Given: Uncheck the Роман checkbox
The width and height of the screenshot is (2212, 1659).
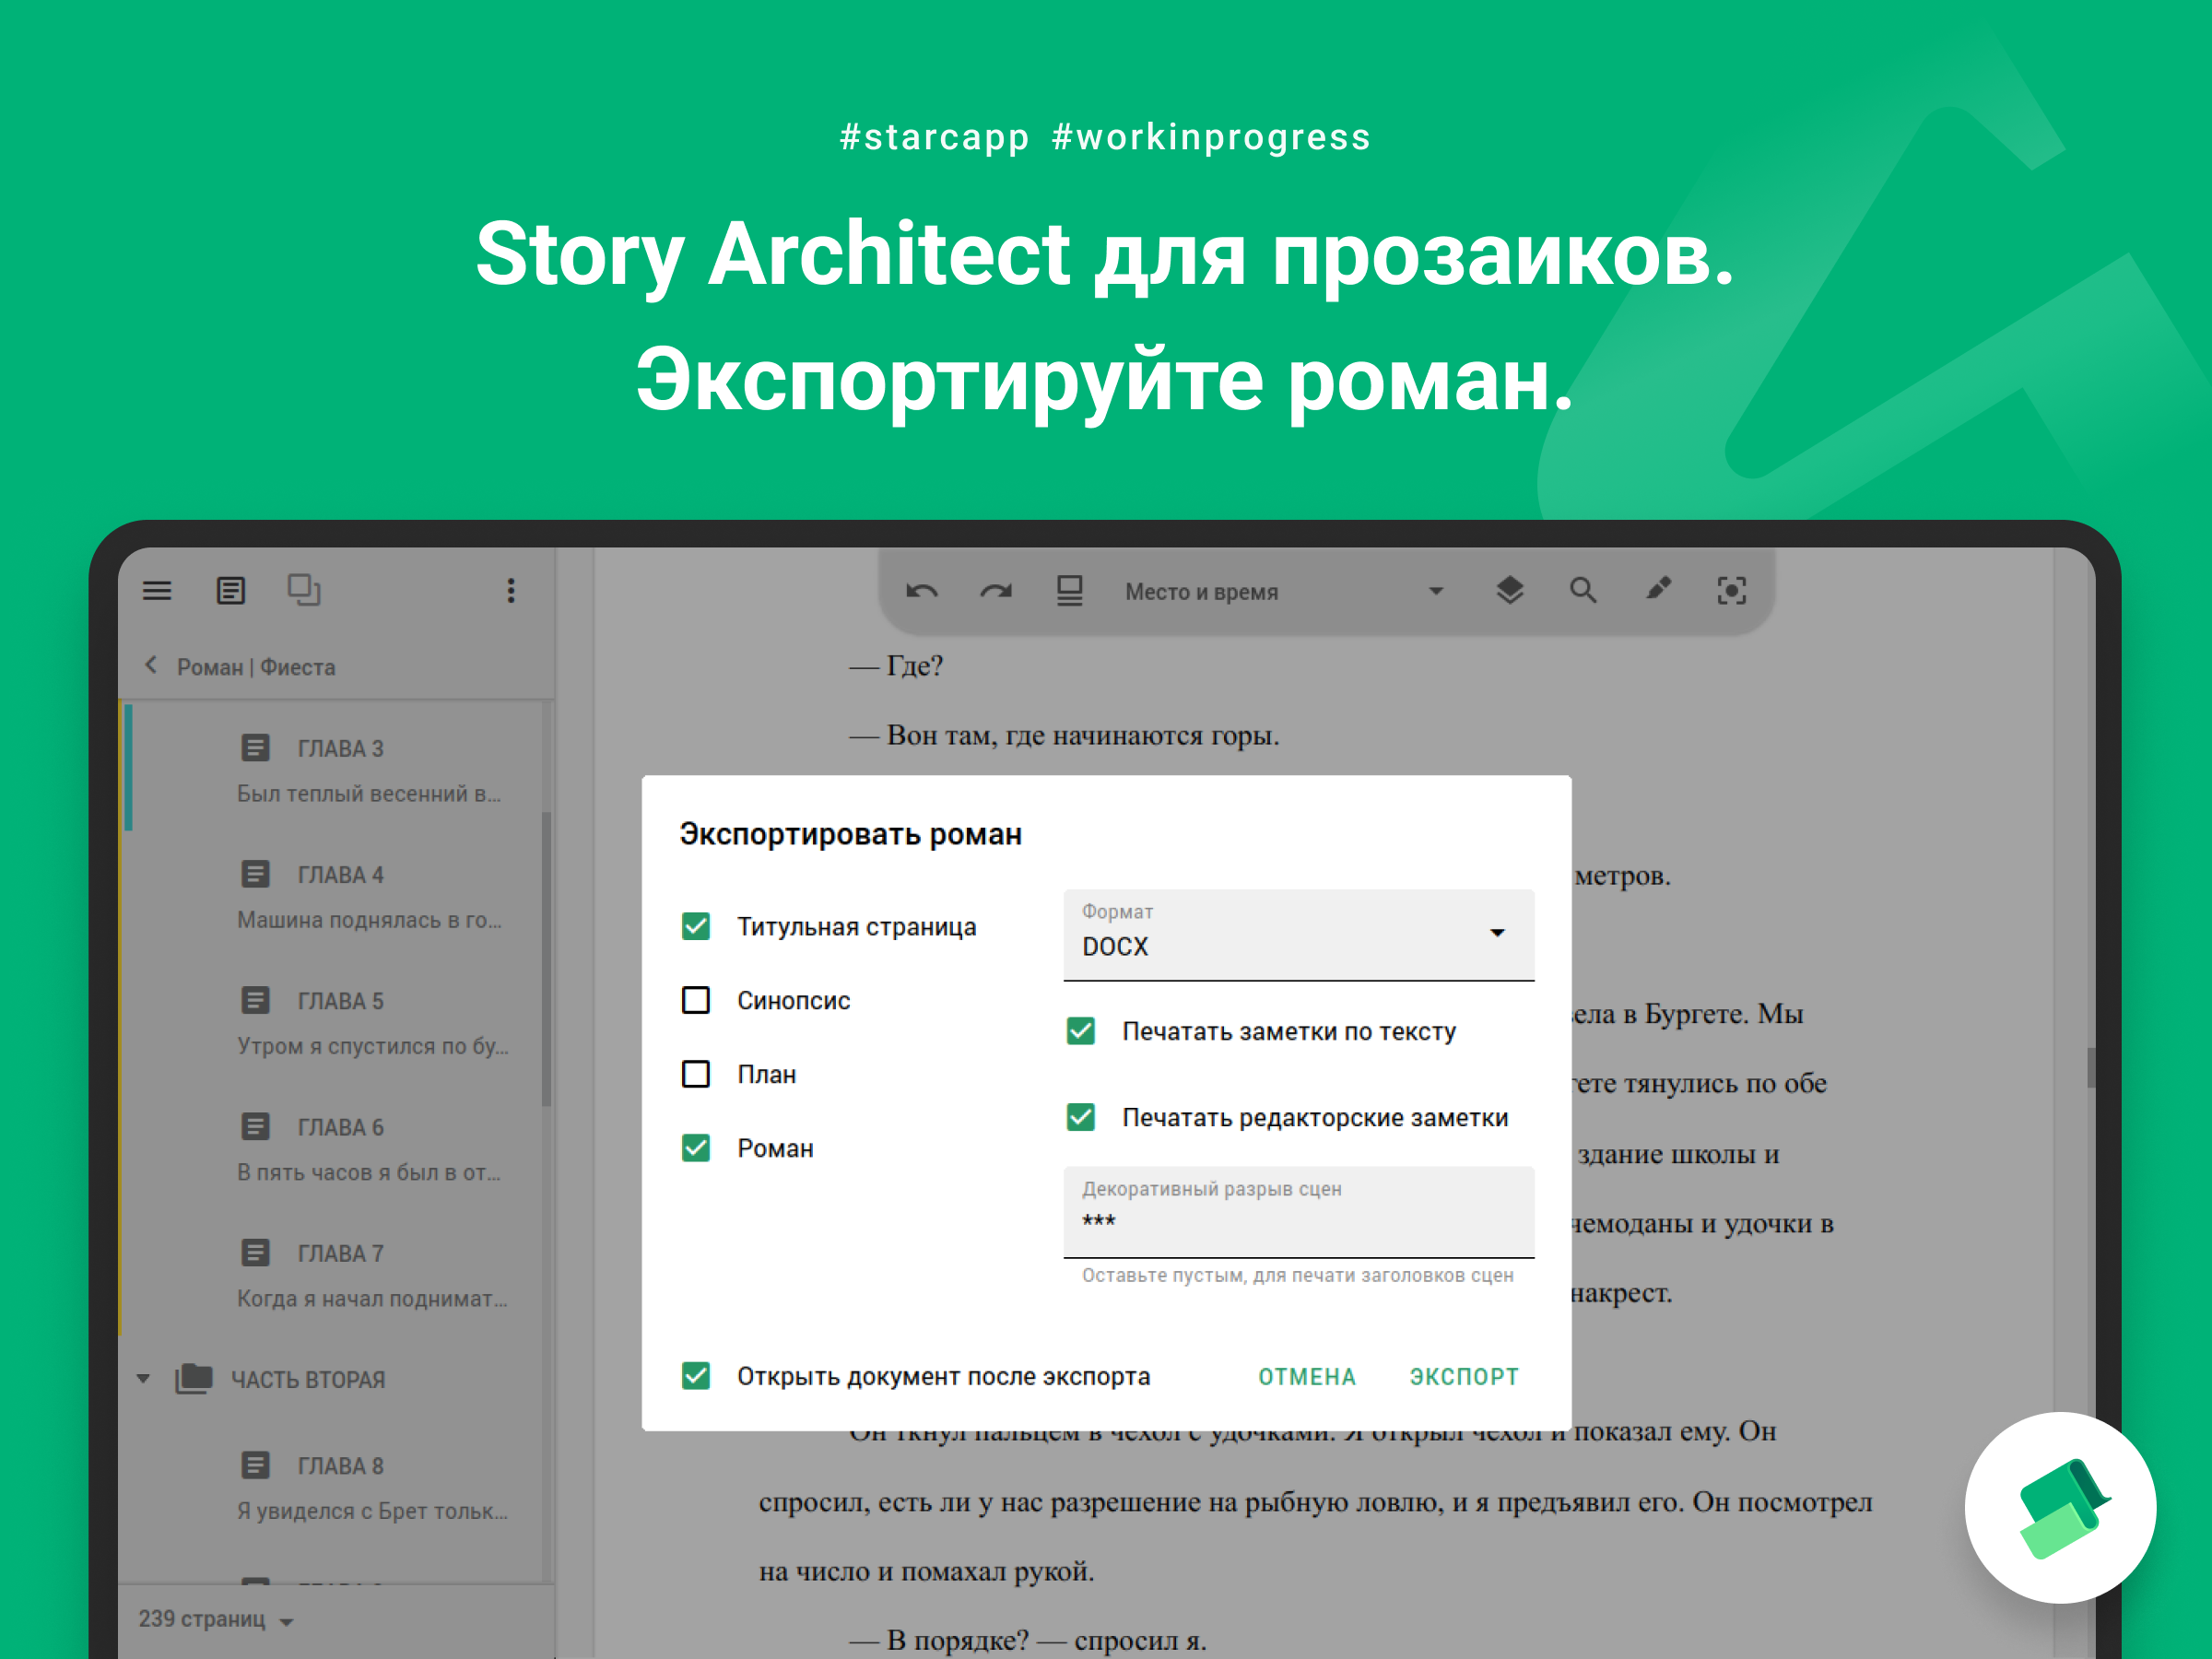Looking at the screenshot, I should 696,1148.
